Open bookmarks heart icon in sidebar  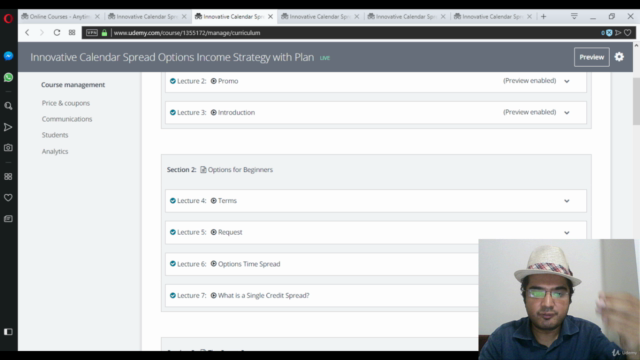point(8,198)
